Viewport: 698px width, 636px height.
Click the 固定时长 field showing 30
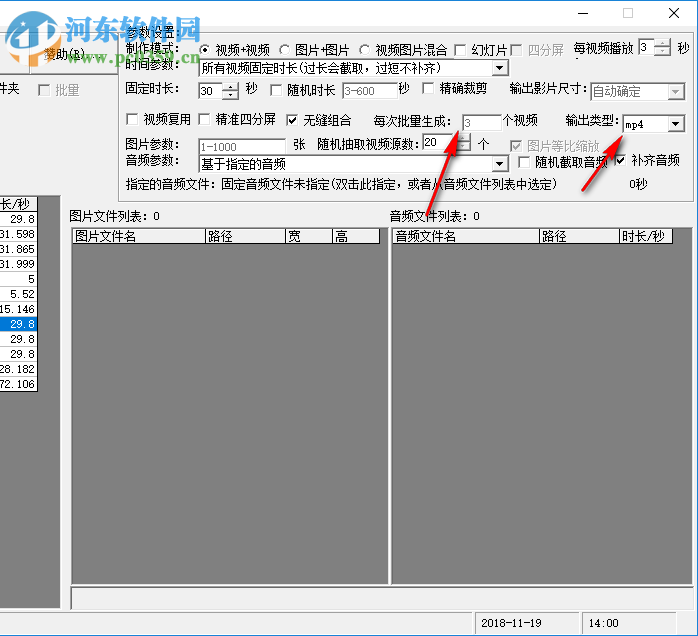(x=211, y=91)
